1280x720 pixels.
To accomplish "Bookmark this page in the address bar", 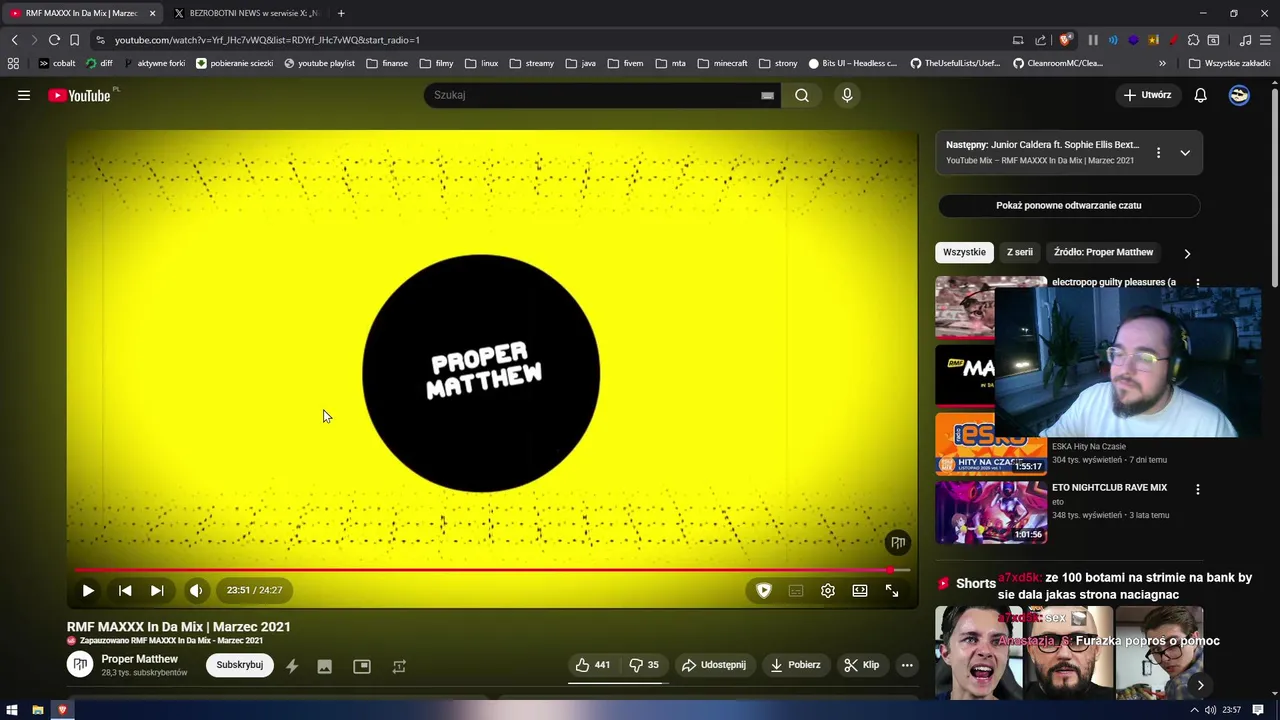I will [x=74, y=40].
